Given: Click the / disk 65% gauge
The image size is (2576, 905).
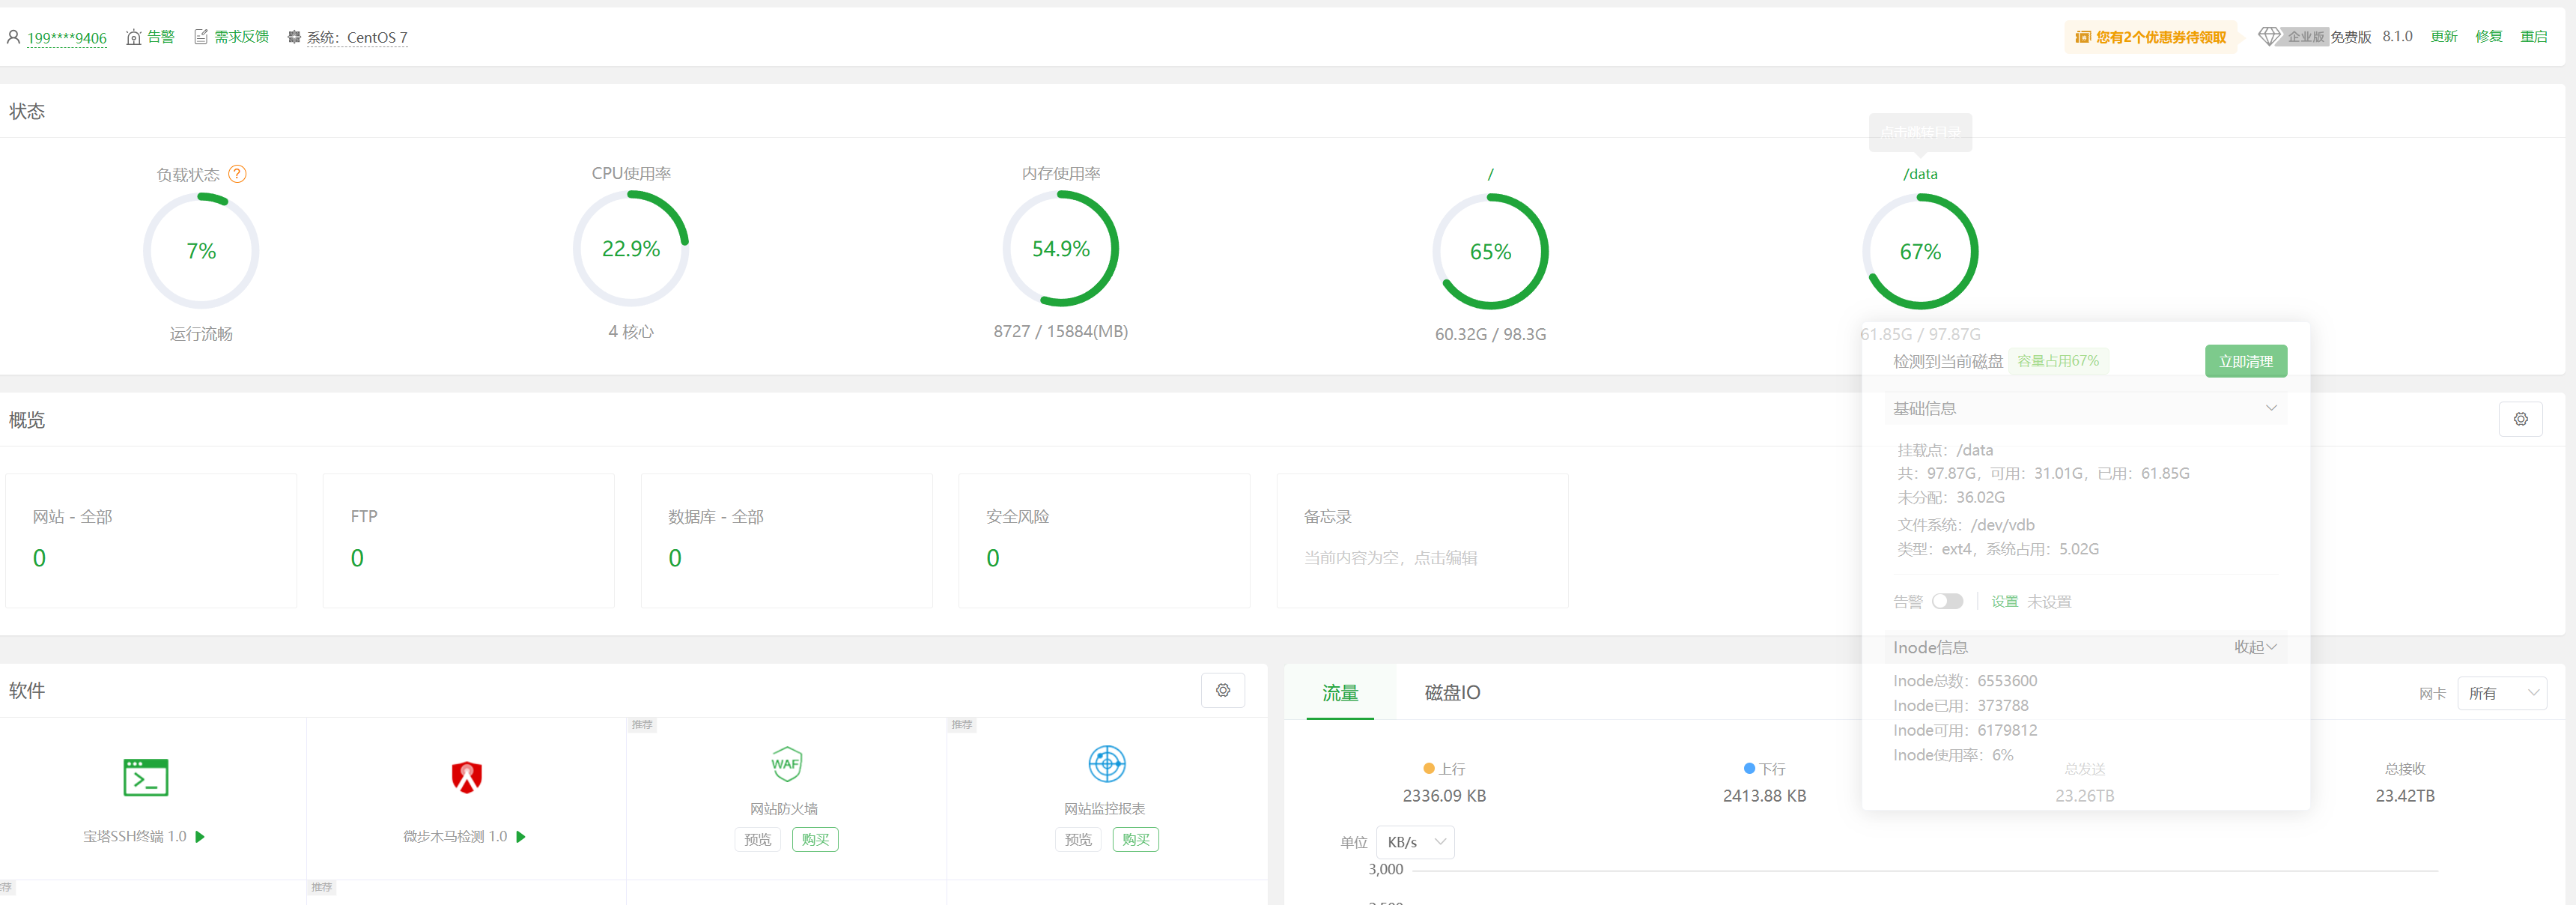Looking at the screenshot, I should click(1490, 251).
